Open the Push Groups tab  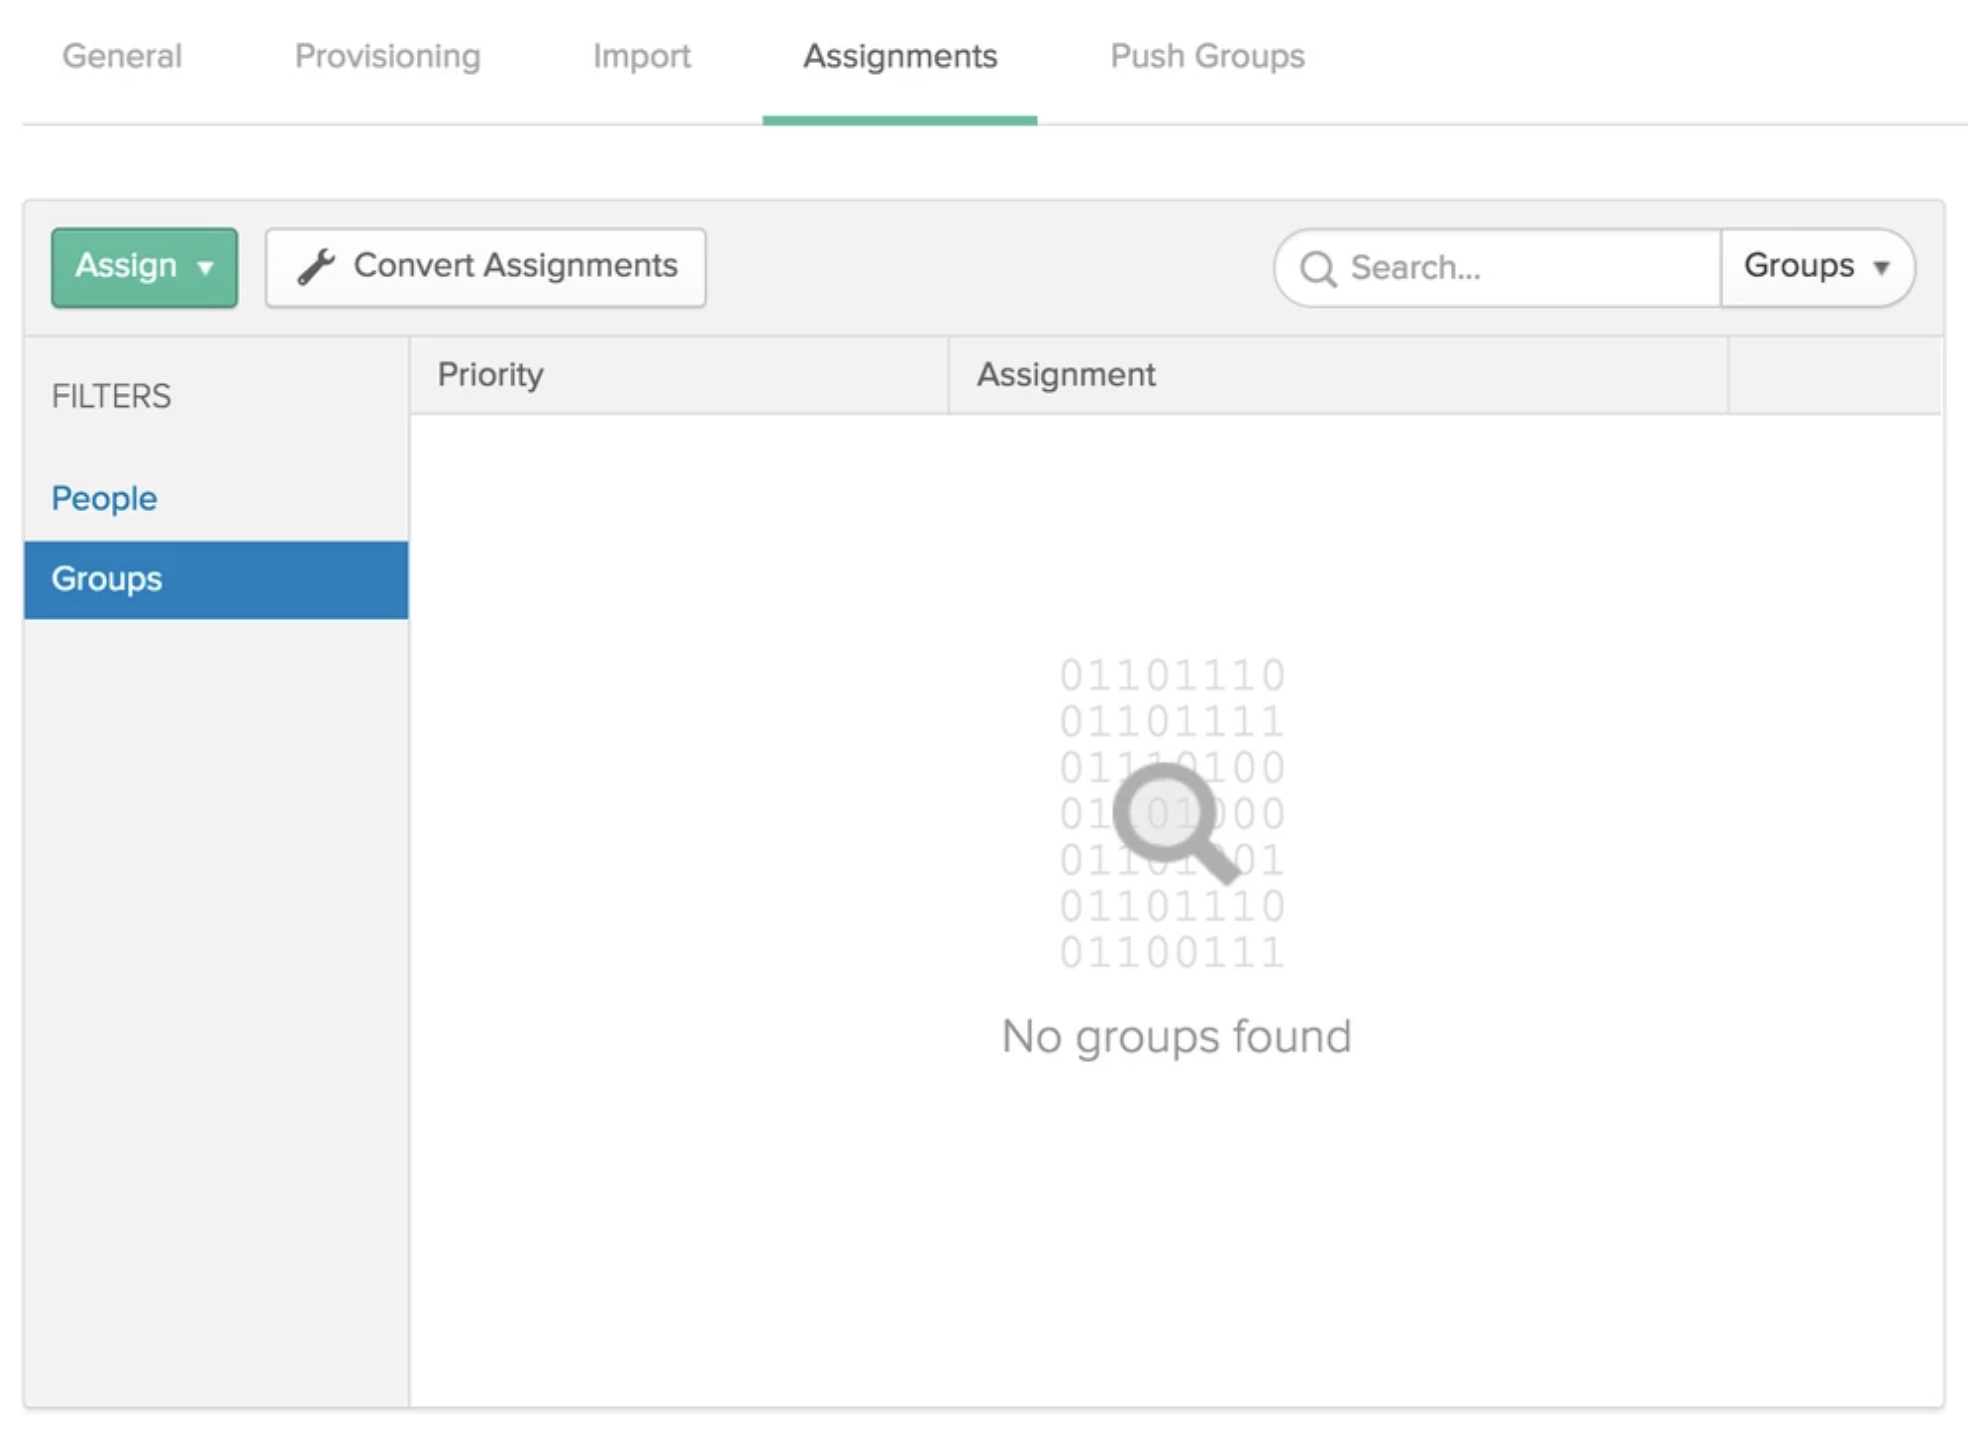(x=1207, y=56)
